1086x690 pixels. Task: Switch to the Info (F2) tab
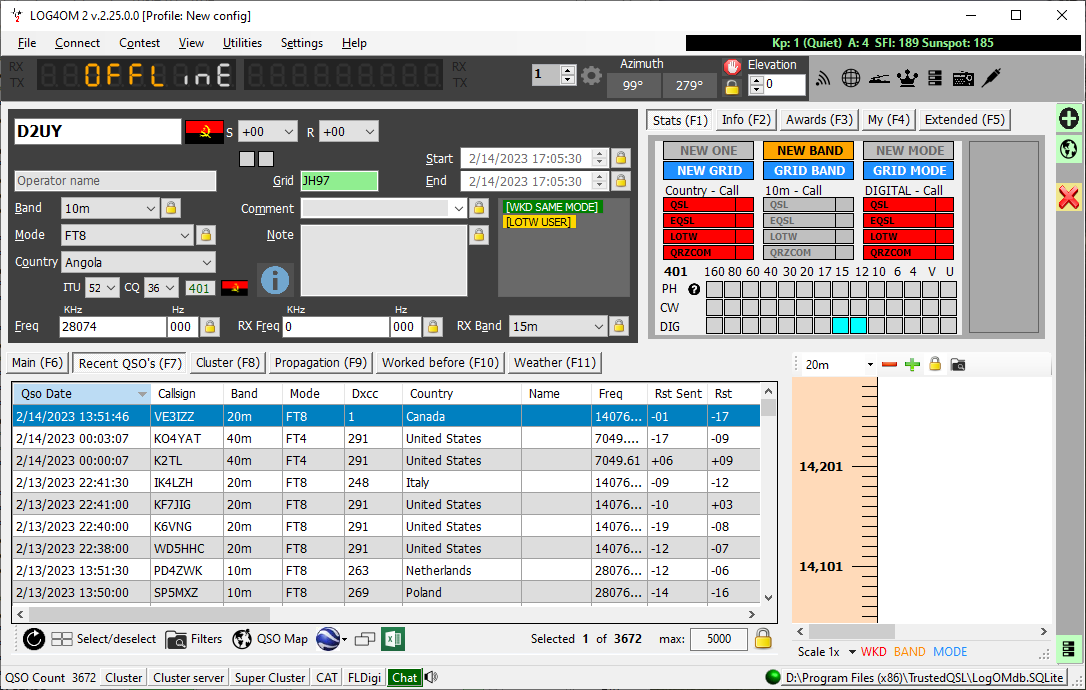[x=746, y=120]
